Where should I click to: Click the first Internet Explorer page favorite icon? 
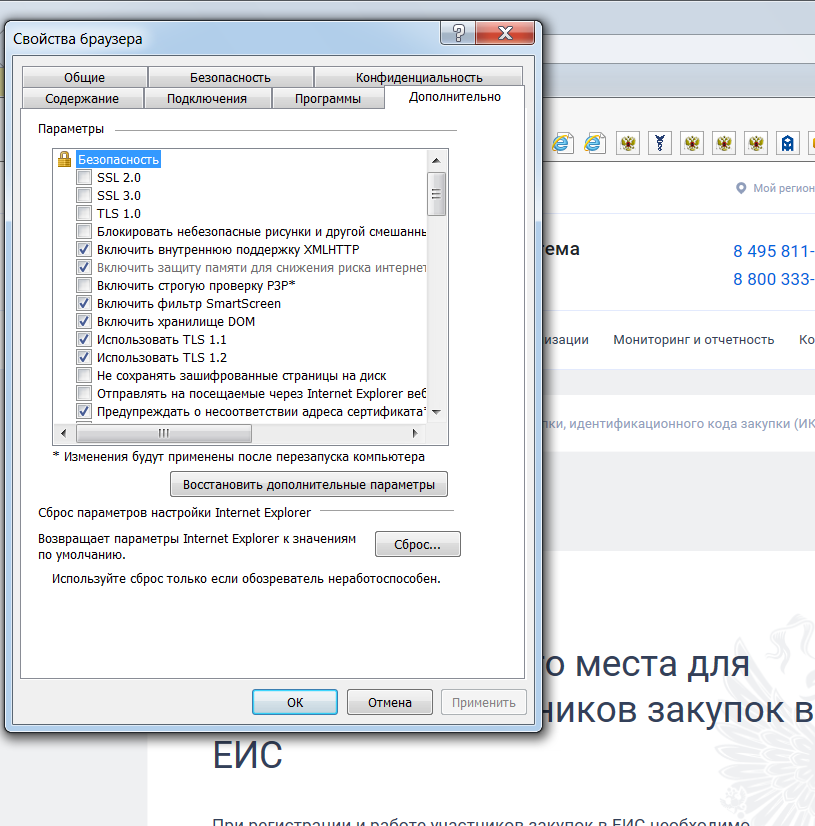(562, 143)
